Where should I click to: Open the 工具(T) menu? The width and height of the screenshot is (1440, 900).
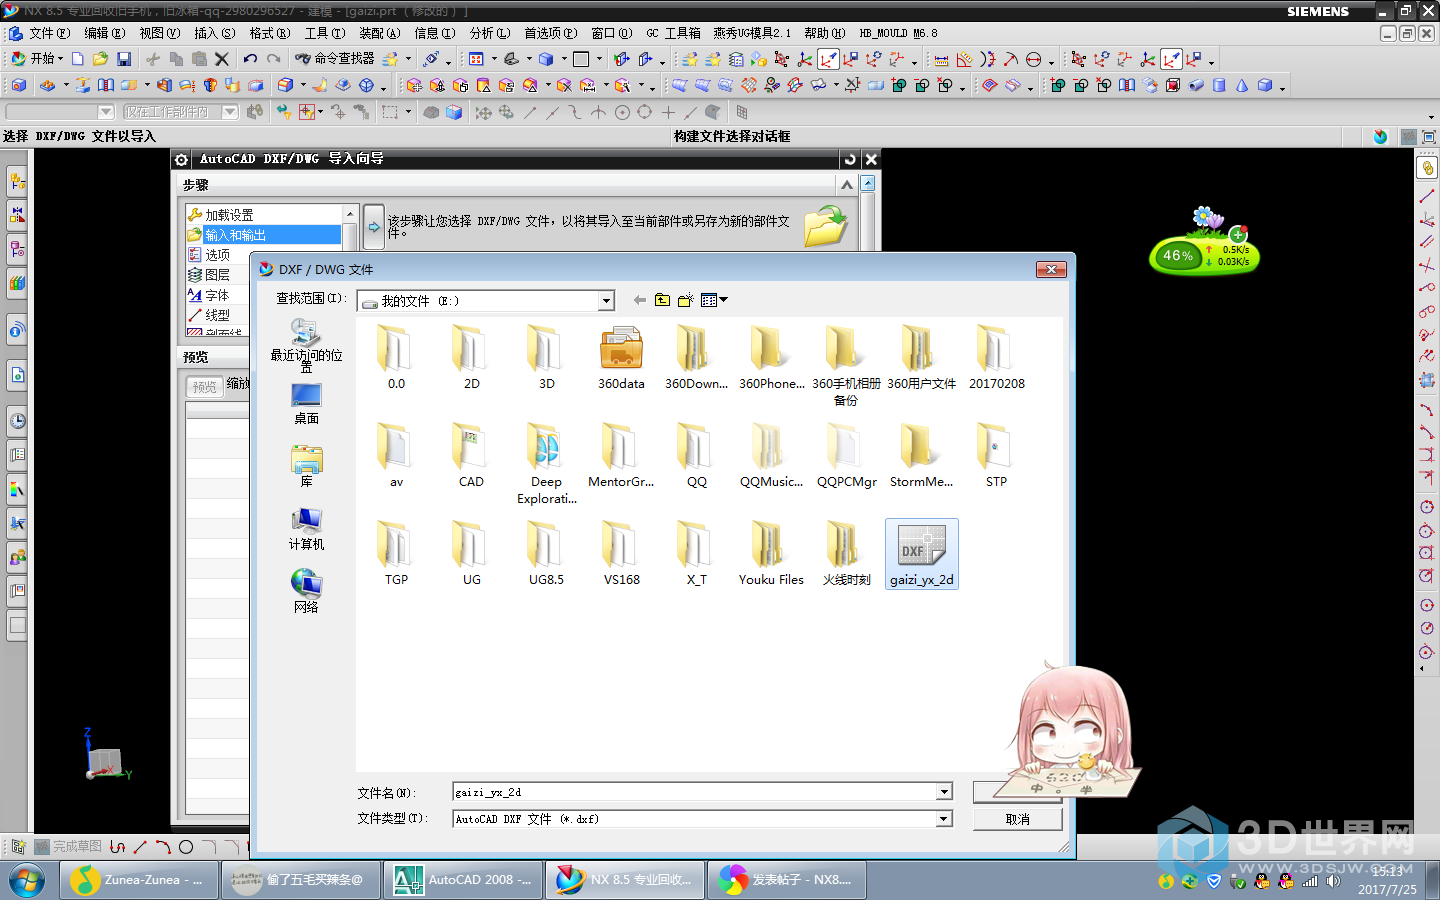[325, 33]
